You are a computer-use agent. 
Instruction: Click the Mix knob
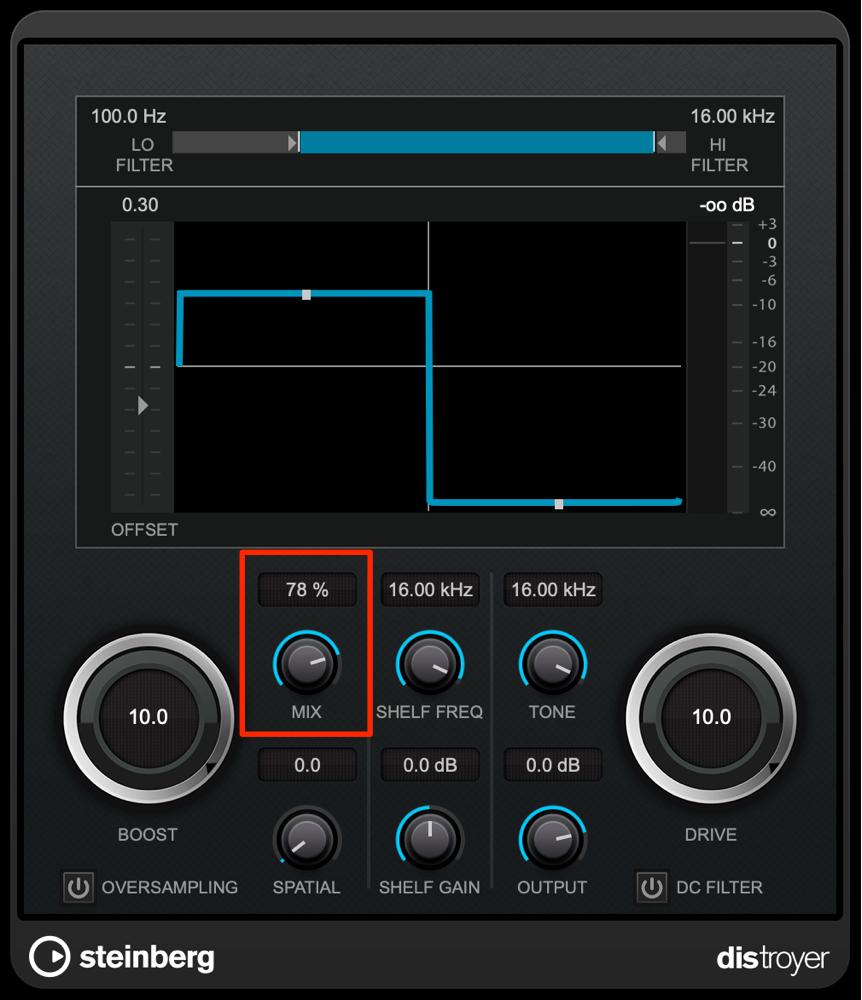point(307,663)
